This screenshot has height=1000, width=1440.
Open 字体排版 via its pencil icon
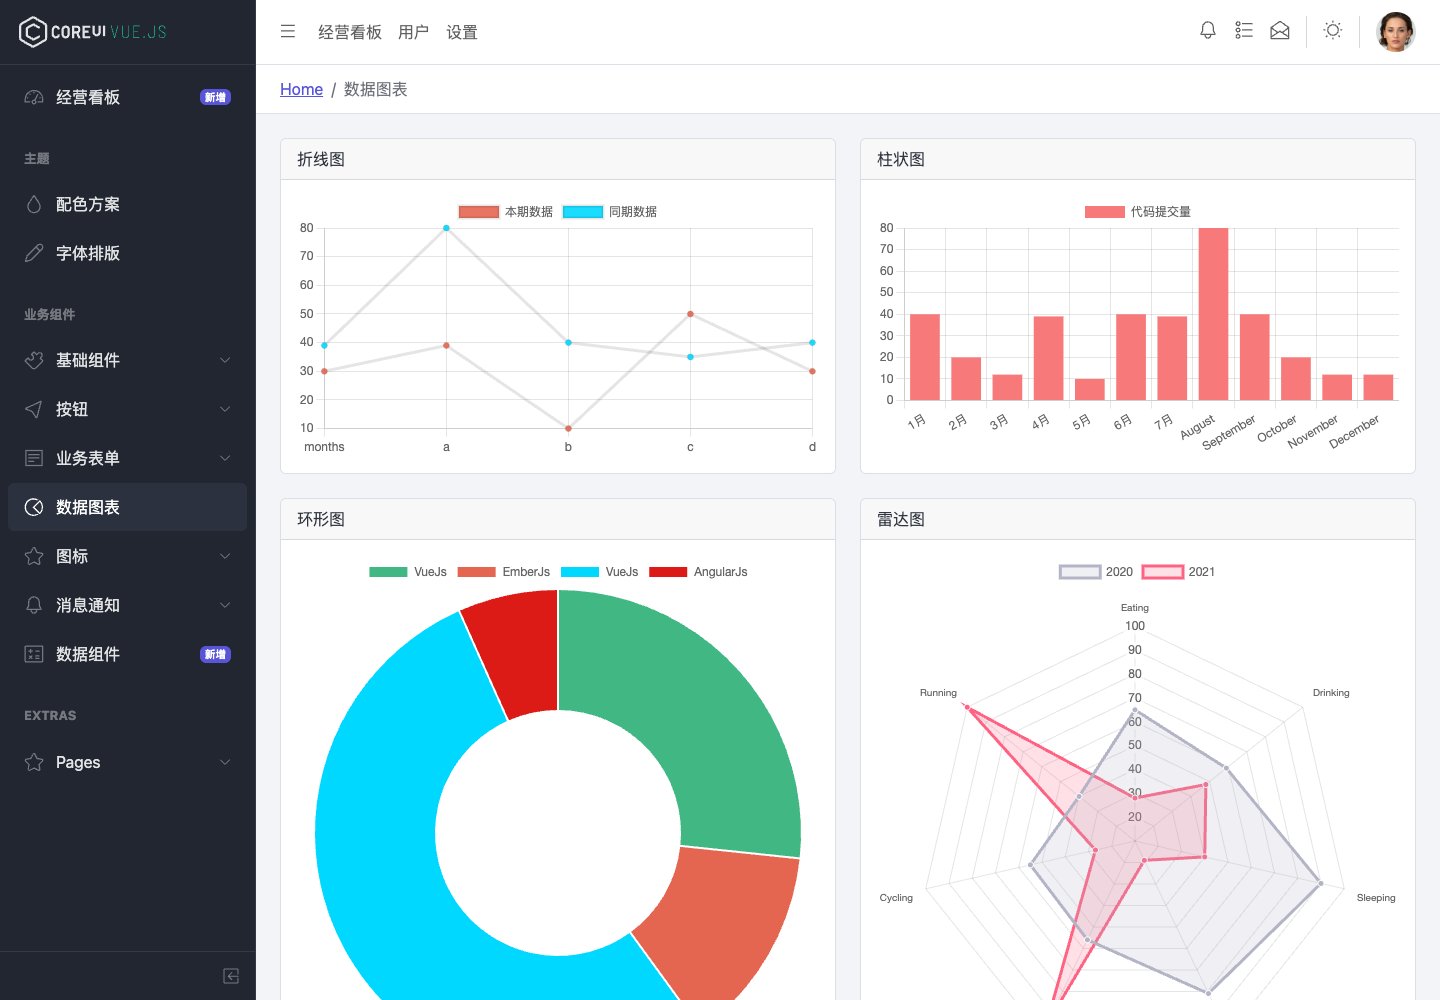[x=34, y=253]
